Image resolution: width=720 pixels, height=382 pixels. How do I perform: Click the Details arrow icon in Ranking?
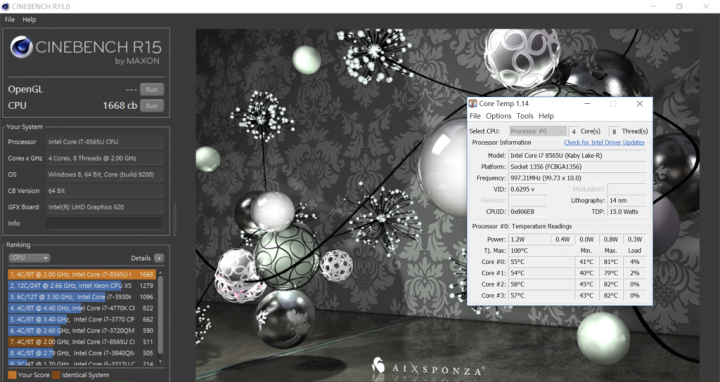tap(159, 258)
